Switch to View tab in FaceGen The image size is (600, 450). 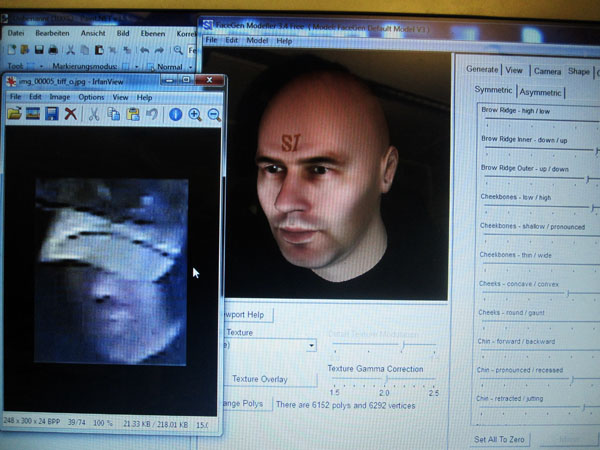click(x=514, y=70)
